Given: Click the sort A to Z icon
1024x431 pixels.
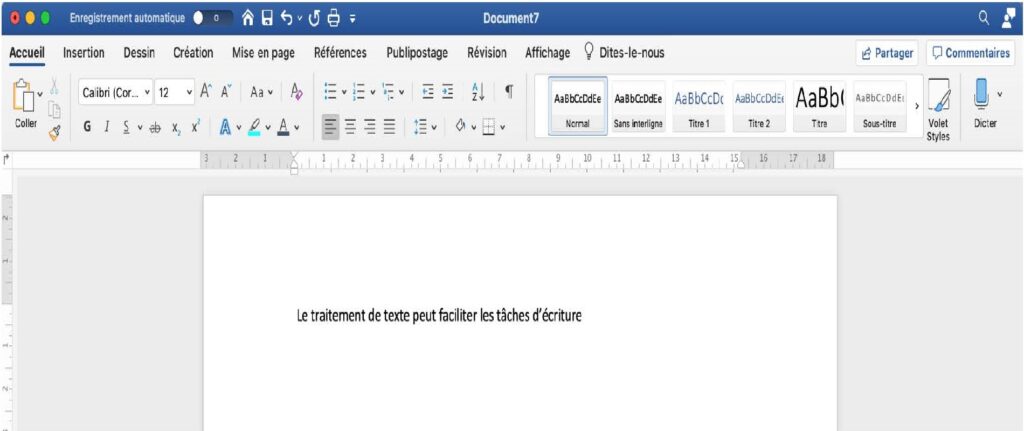Looking at the screenshot, I should 477,92.
